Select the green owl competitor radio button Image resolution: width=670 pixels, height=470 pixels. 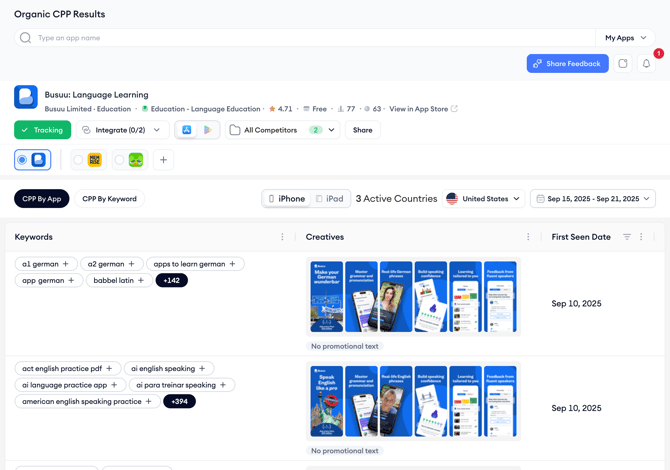pos(120,160)
